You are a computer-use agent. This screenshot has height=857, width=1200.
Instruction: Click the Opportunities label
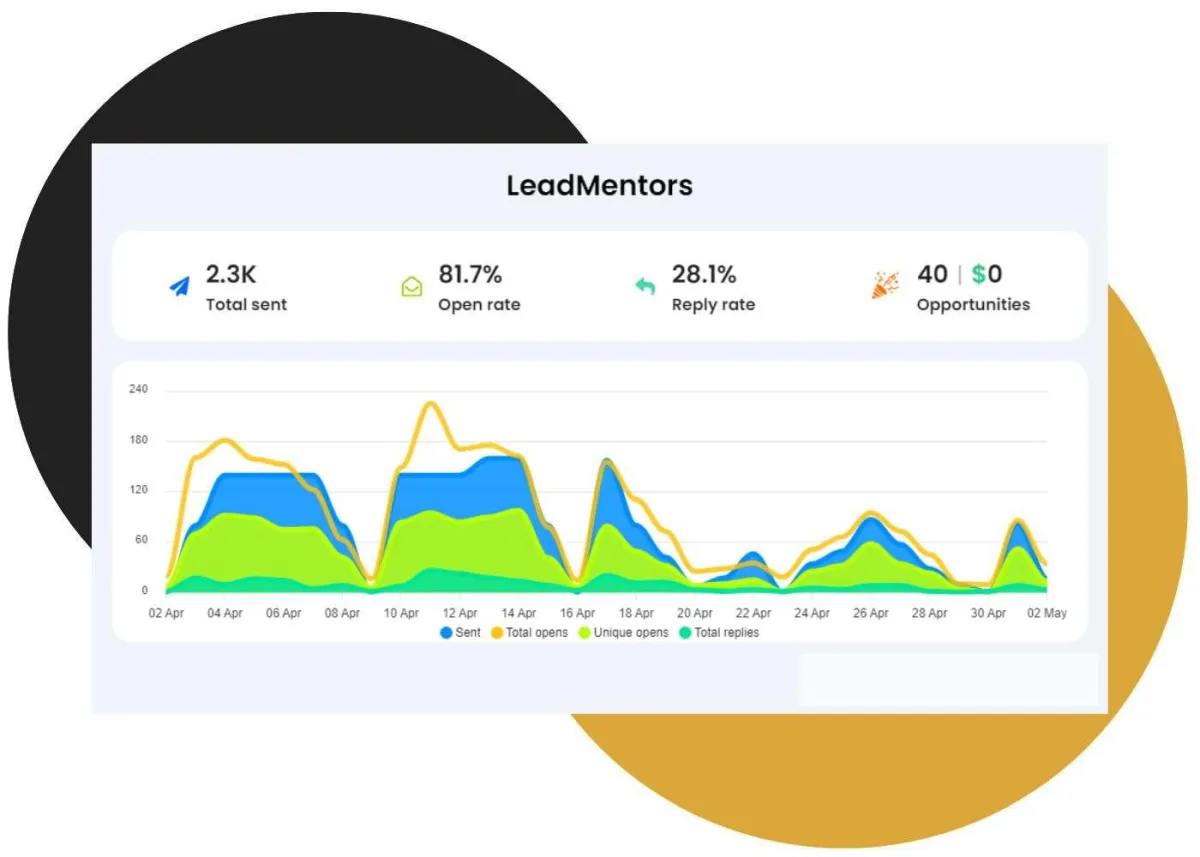click(x=973, y=305)
